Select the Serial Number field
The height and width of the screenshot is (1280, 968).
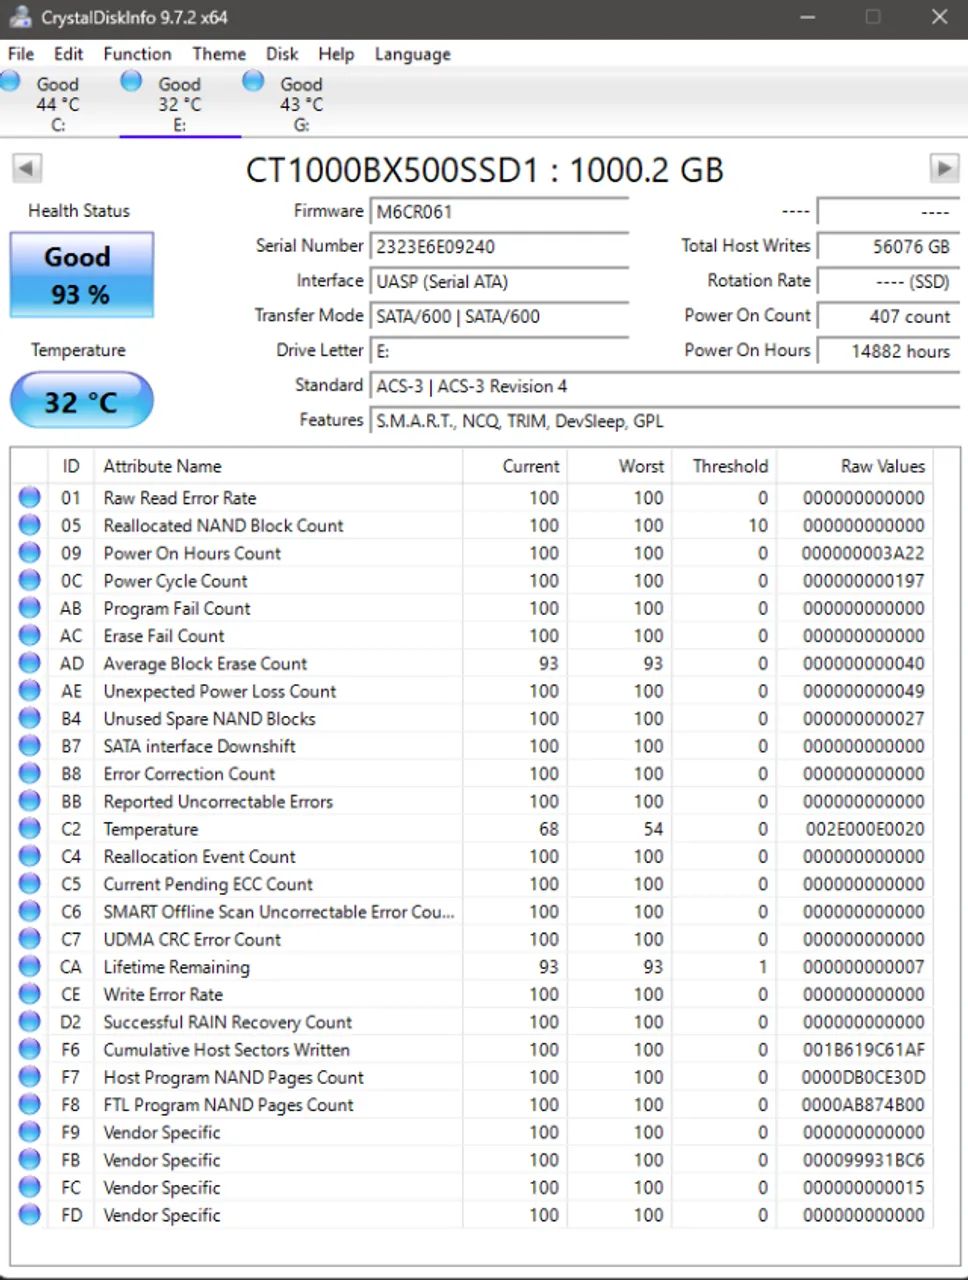pyautogui.click(x=500, y=246)
